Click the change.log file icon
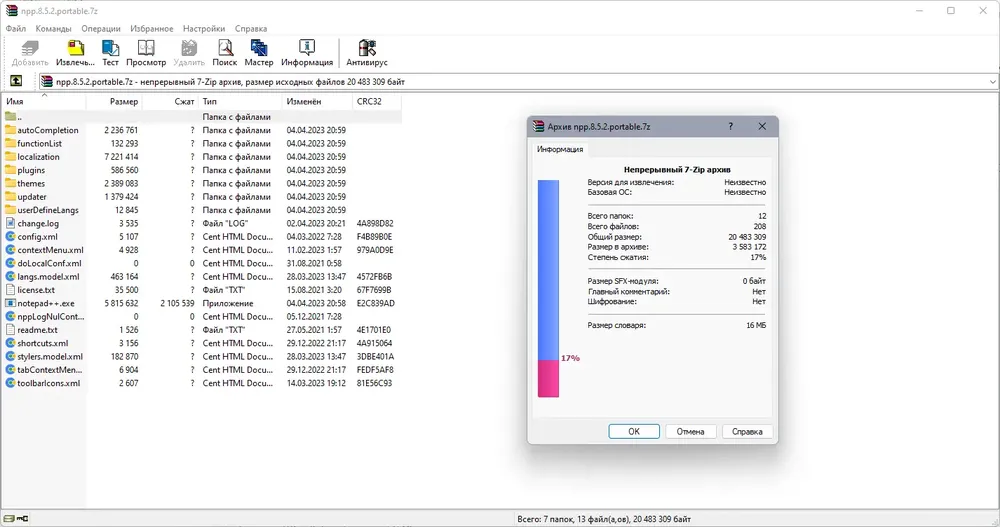 click(x=10, y=223)
